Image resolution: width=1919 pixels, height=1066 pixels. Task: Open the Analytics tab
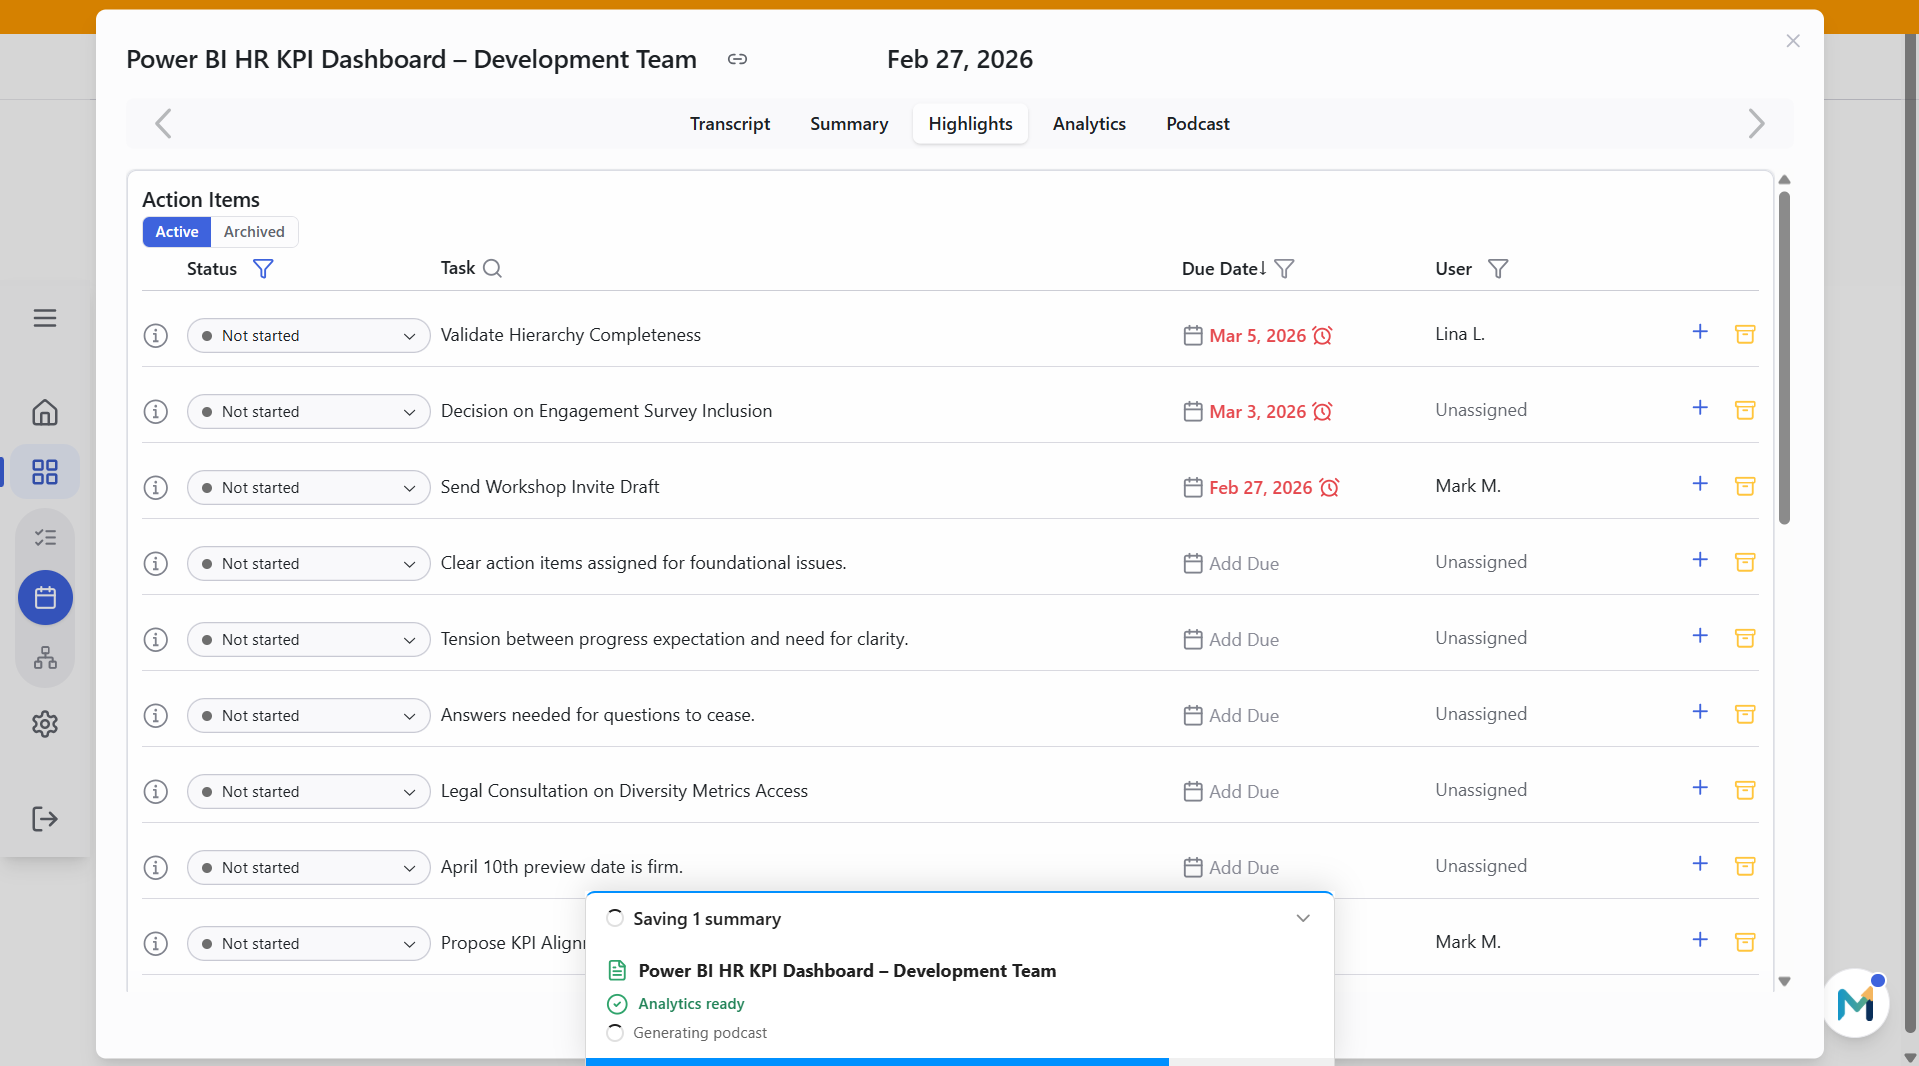click(1089, 124)
